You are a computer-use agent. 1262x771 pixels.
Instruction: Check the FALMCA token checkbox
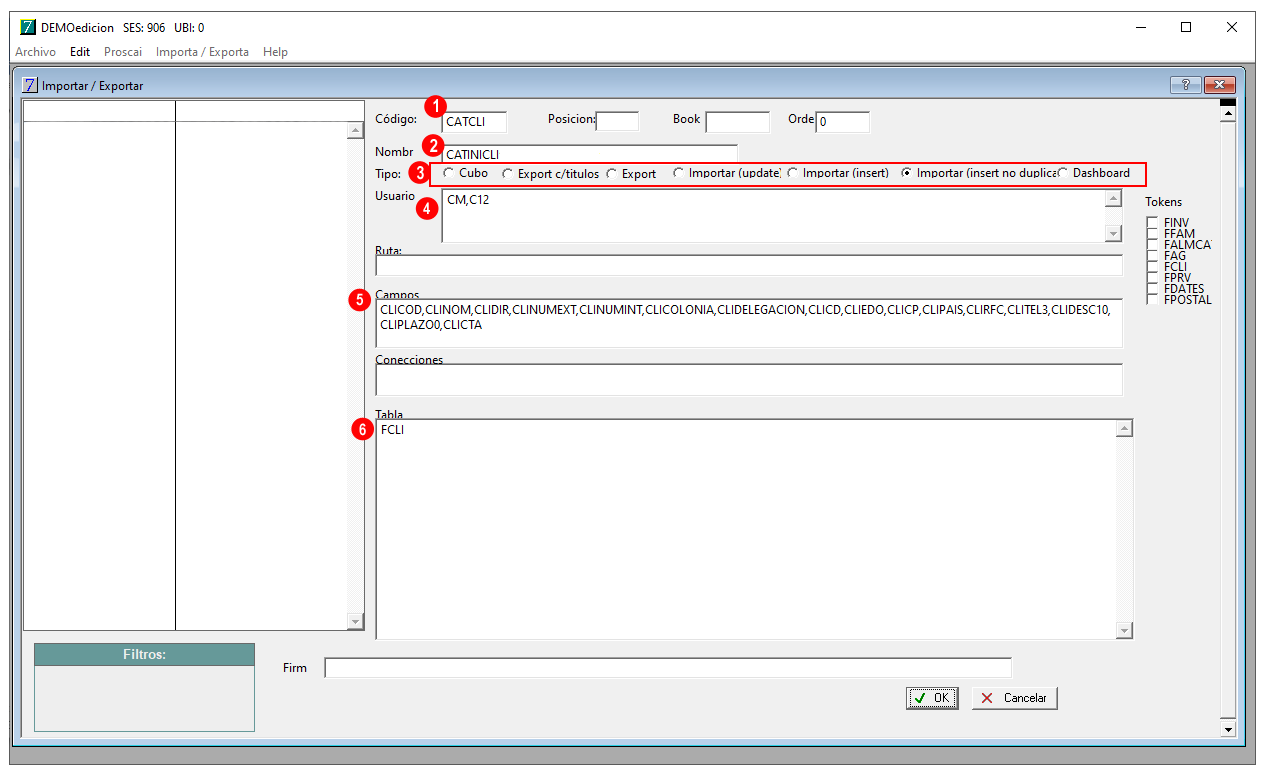tap(1154, 244)
